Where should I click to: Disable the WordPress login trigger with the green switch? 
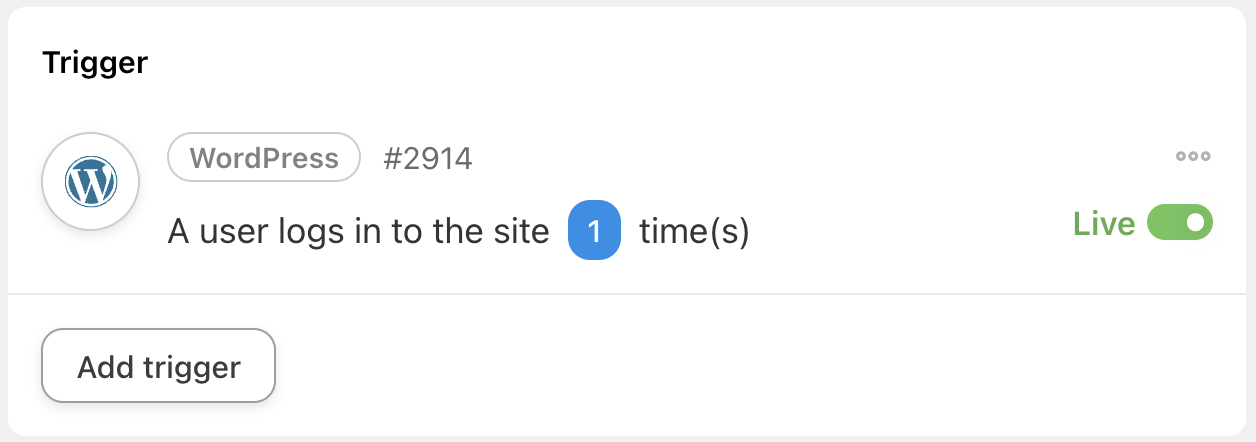pos(1179,223)
